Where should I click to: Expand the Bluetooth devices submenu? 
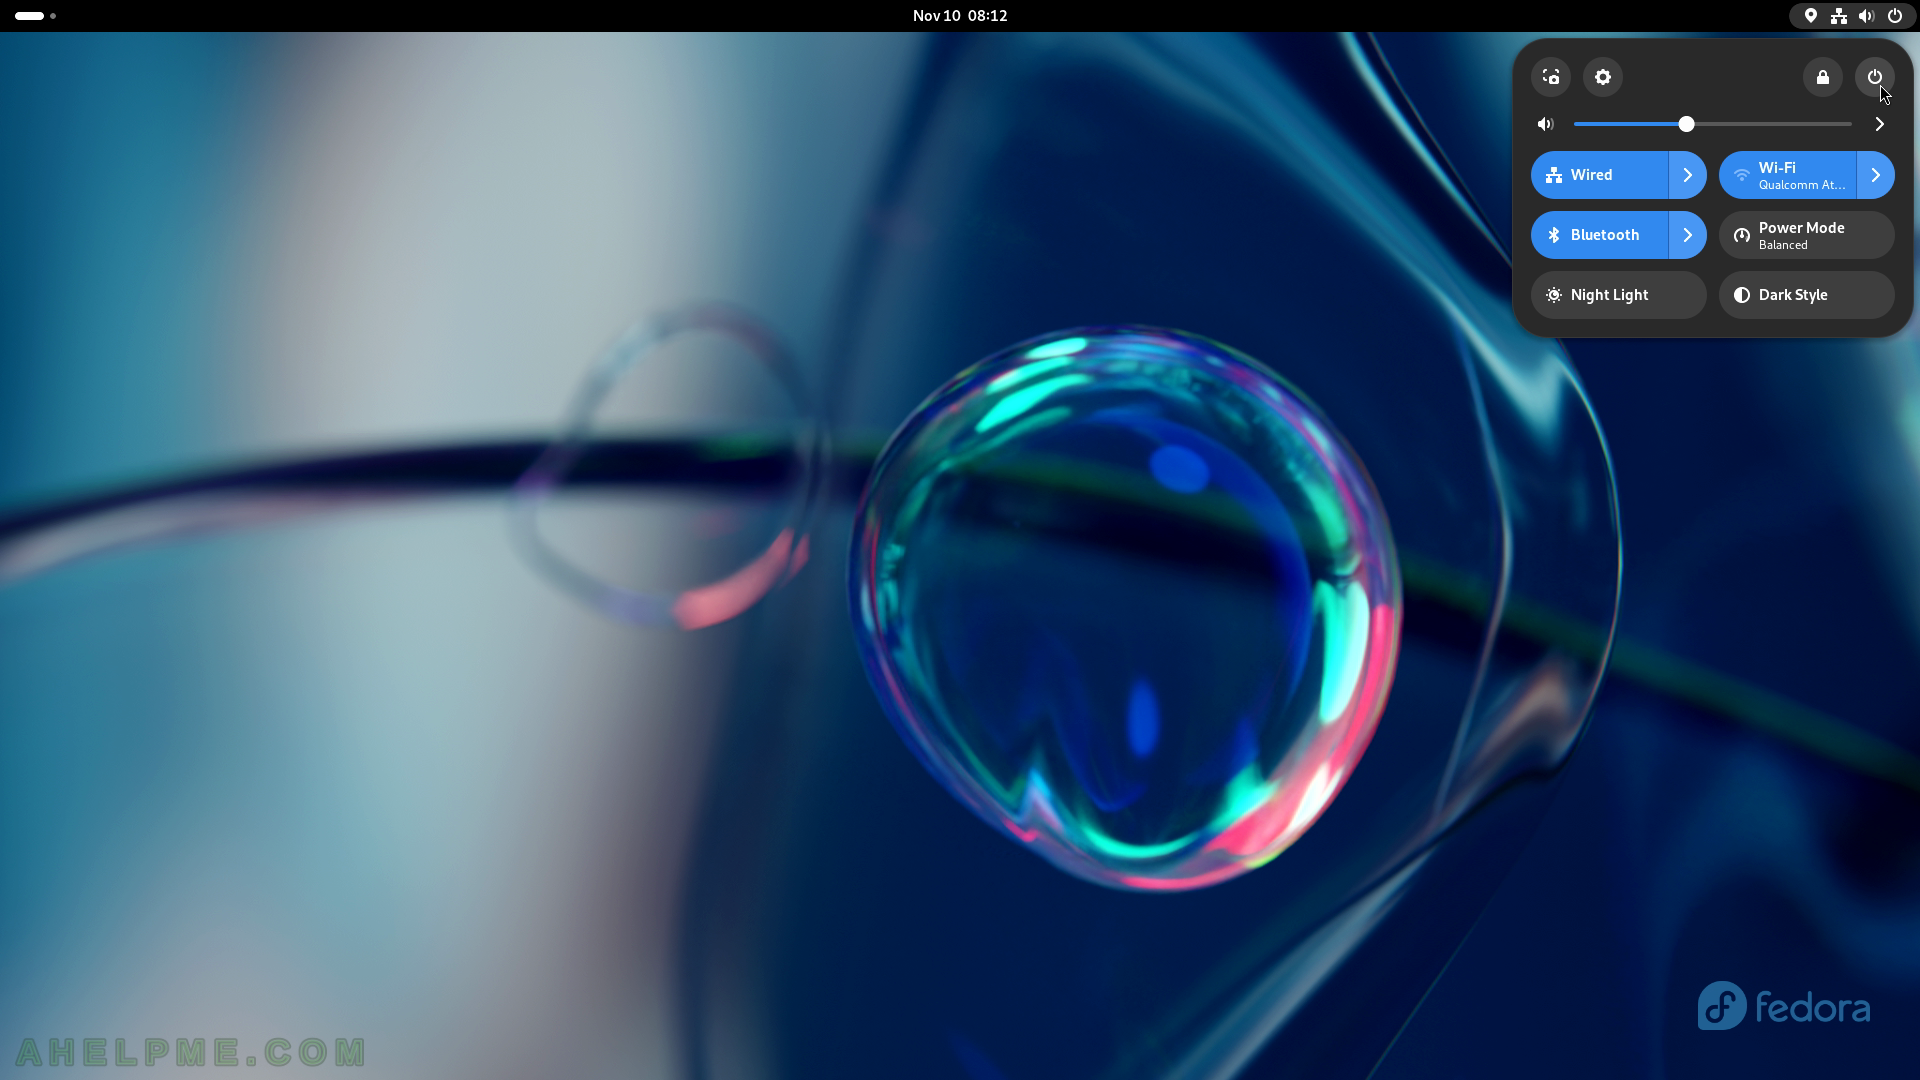(1688, 235)
